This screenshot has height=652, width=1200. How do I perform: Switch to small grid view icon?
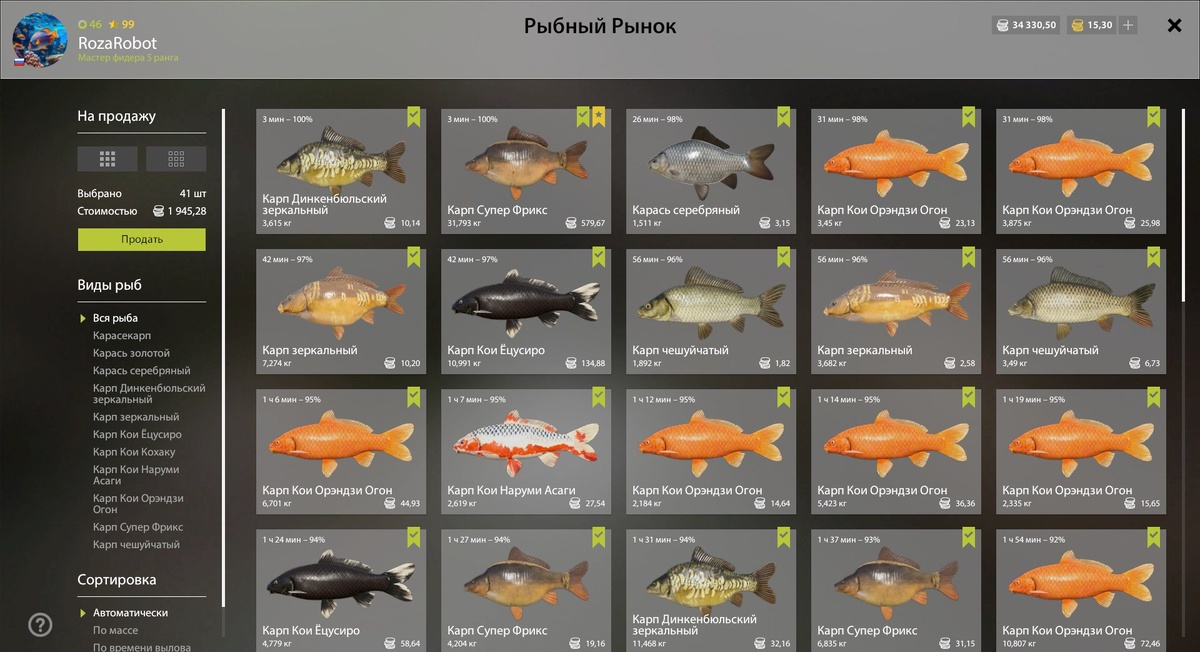click(x=176, y=158)
